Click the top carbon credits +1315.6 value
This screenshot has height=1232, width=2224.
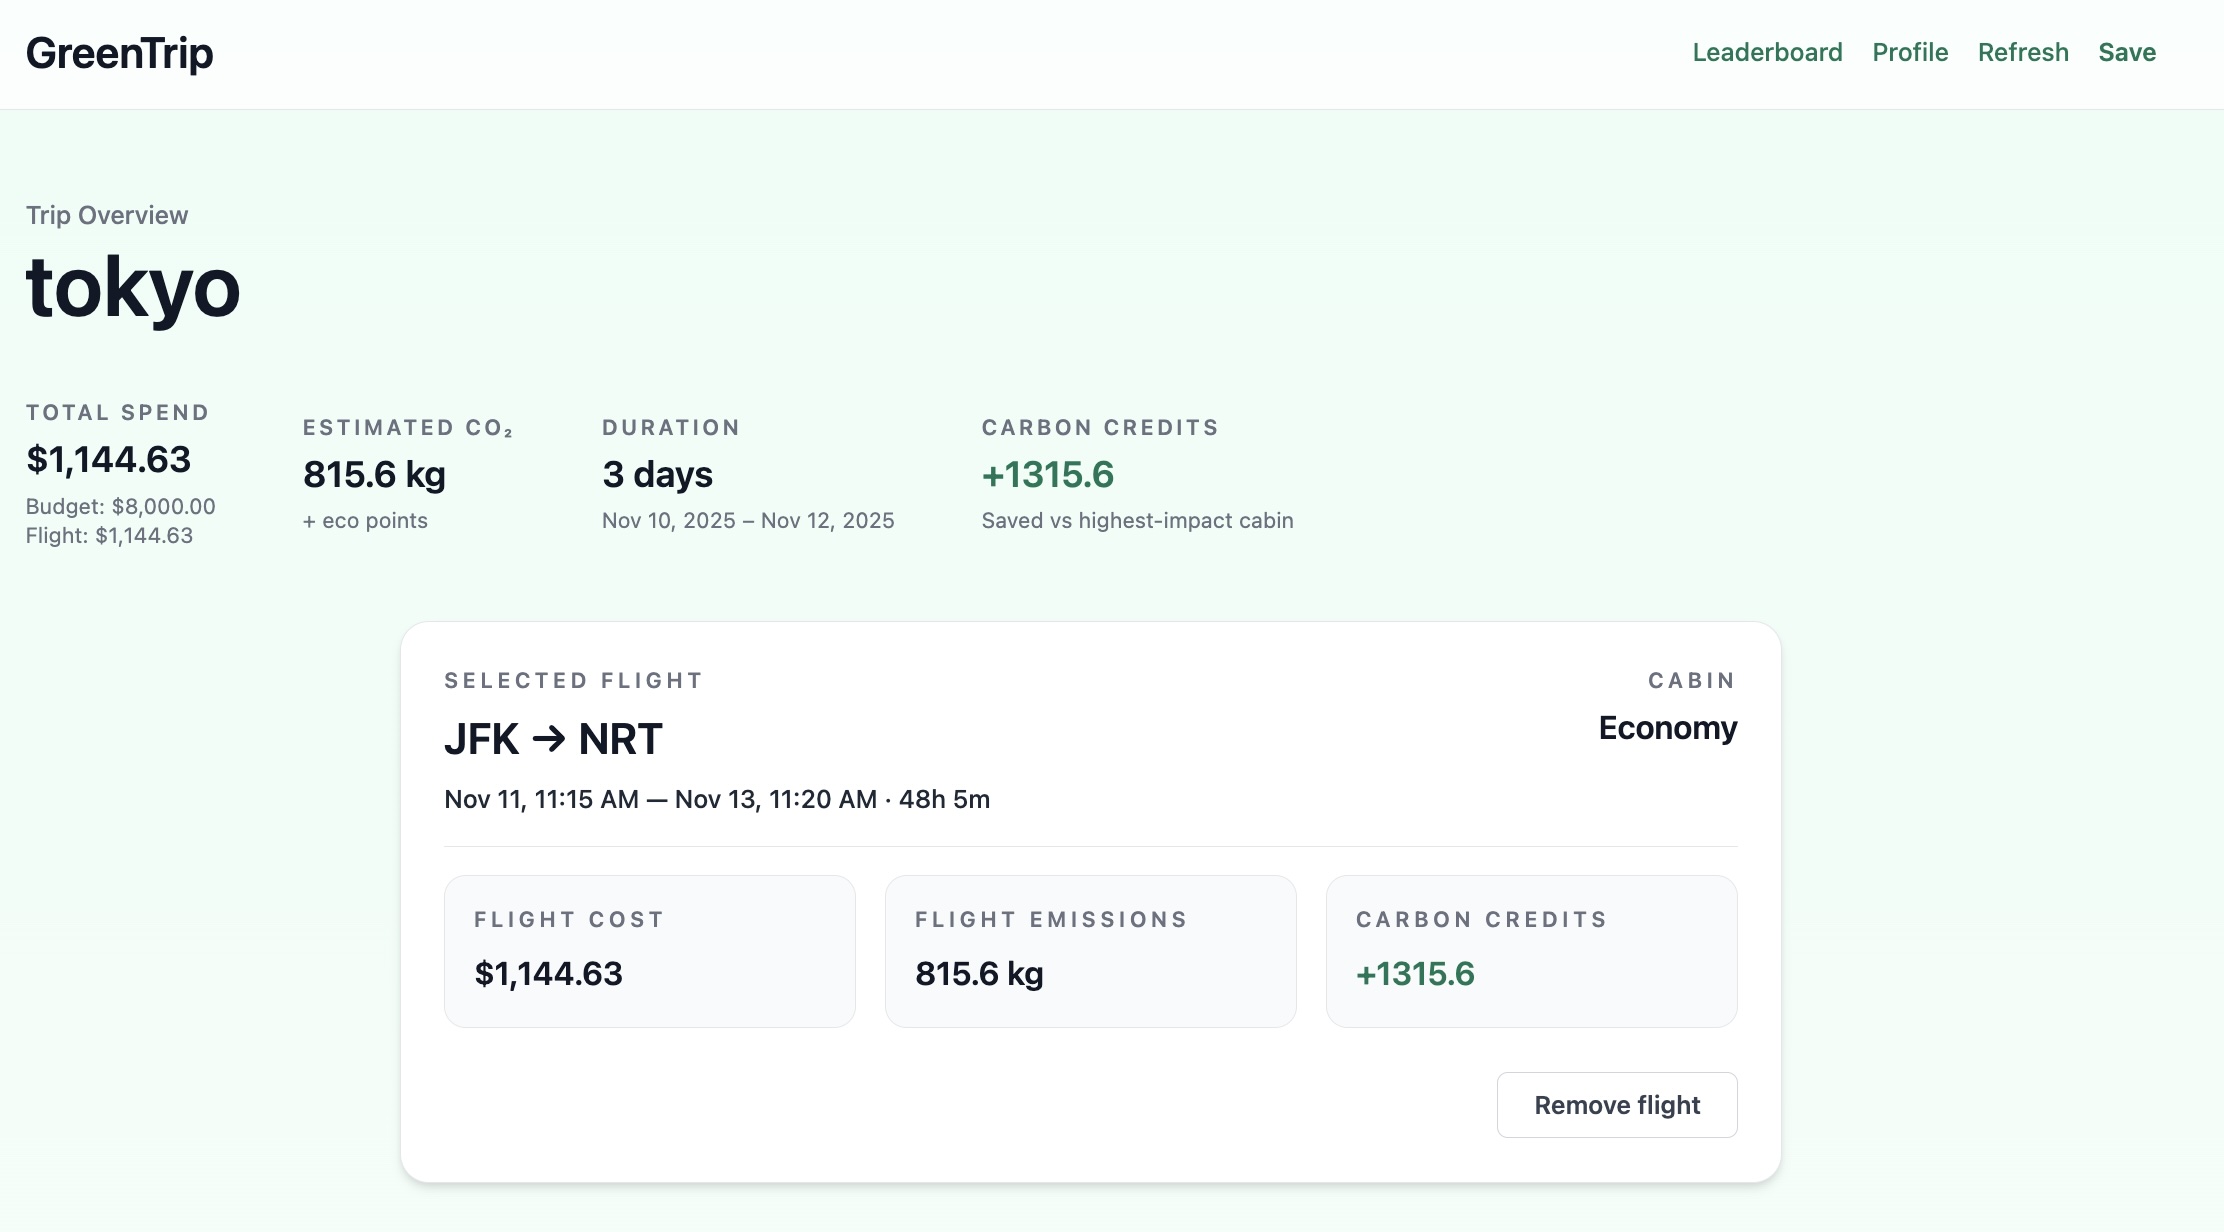1047,474
